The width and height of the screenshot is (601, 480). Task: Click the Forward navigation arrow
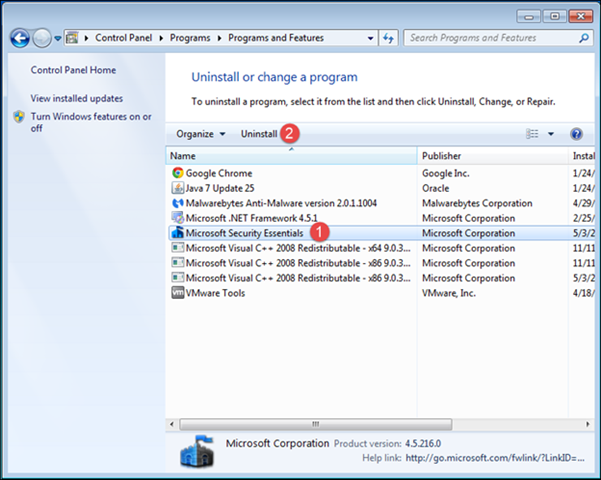tap(42, 38)
